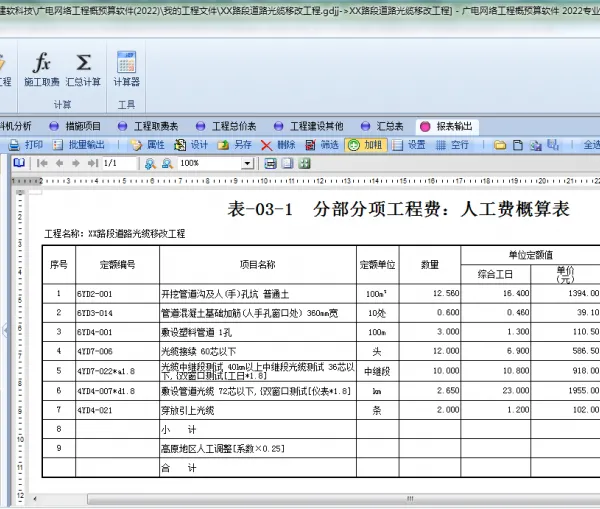Click item name 光缆接续 60芯以下
The width and height of the screenshot is (600, 509).
coord(199,351)
